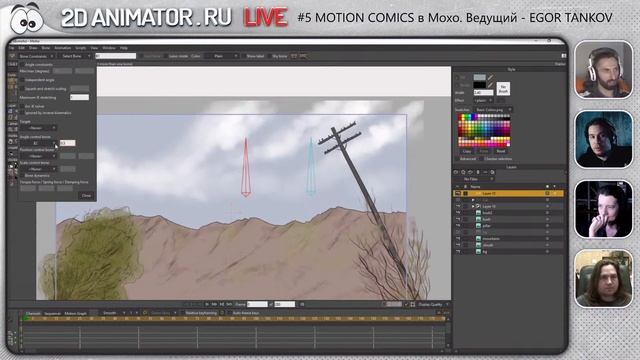640x360 pixels.
Task: Open the Position control bone dropdown
Action: click(38, 156)
